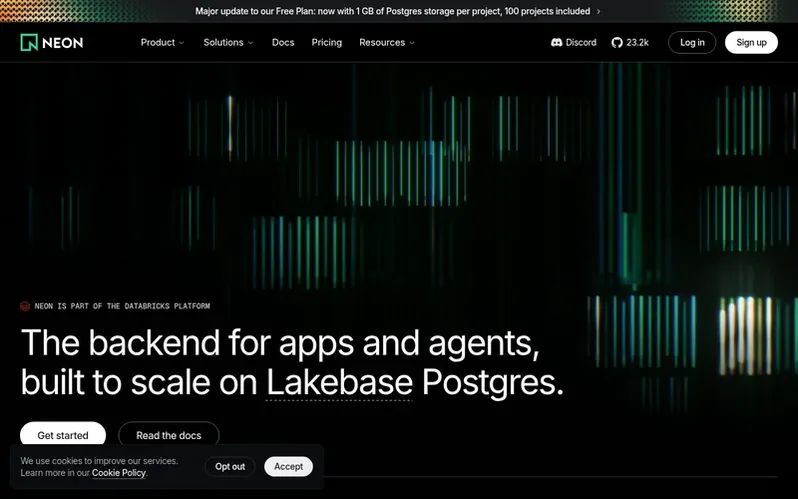Open the Product menu label
Image resolution: width=798 pixels, height=499 pixels.
tap(158, 42)
